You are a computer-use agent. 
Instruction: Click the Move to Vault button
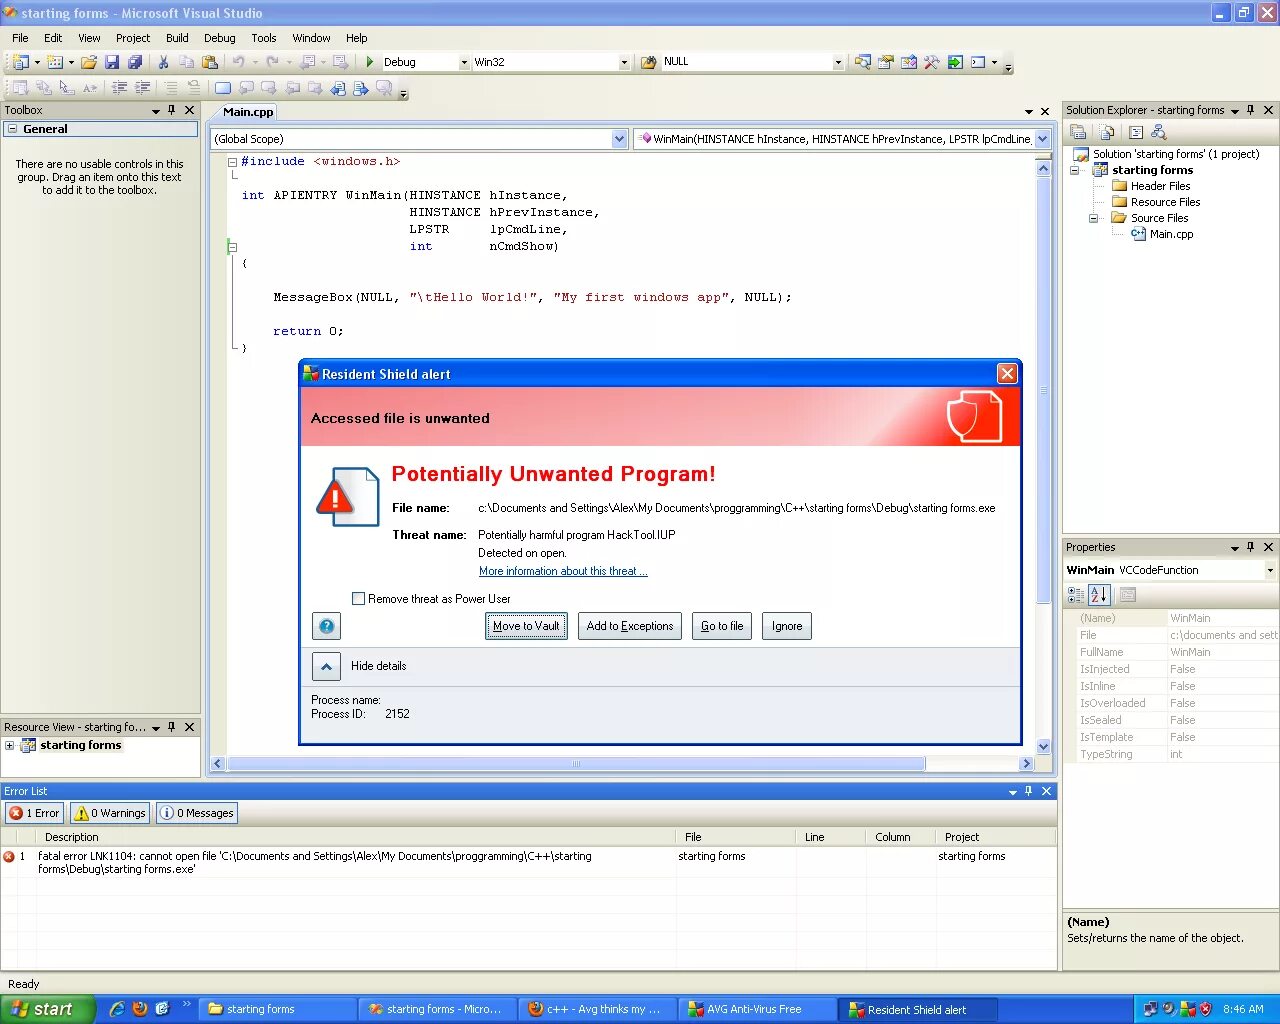click(526, 626)
